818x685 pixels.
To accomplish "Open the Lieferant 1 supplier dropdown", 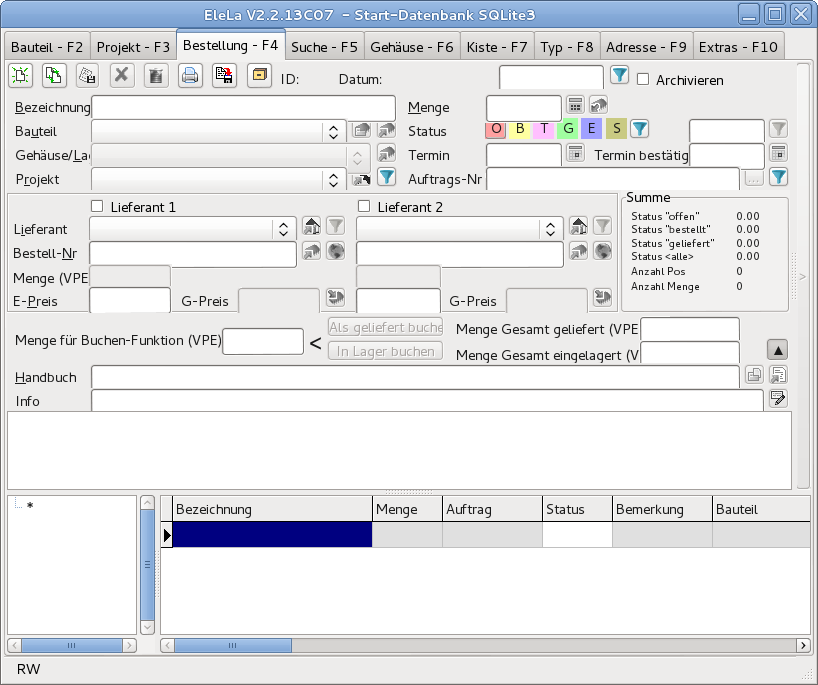I will [193, 229].
